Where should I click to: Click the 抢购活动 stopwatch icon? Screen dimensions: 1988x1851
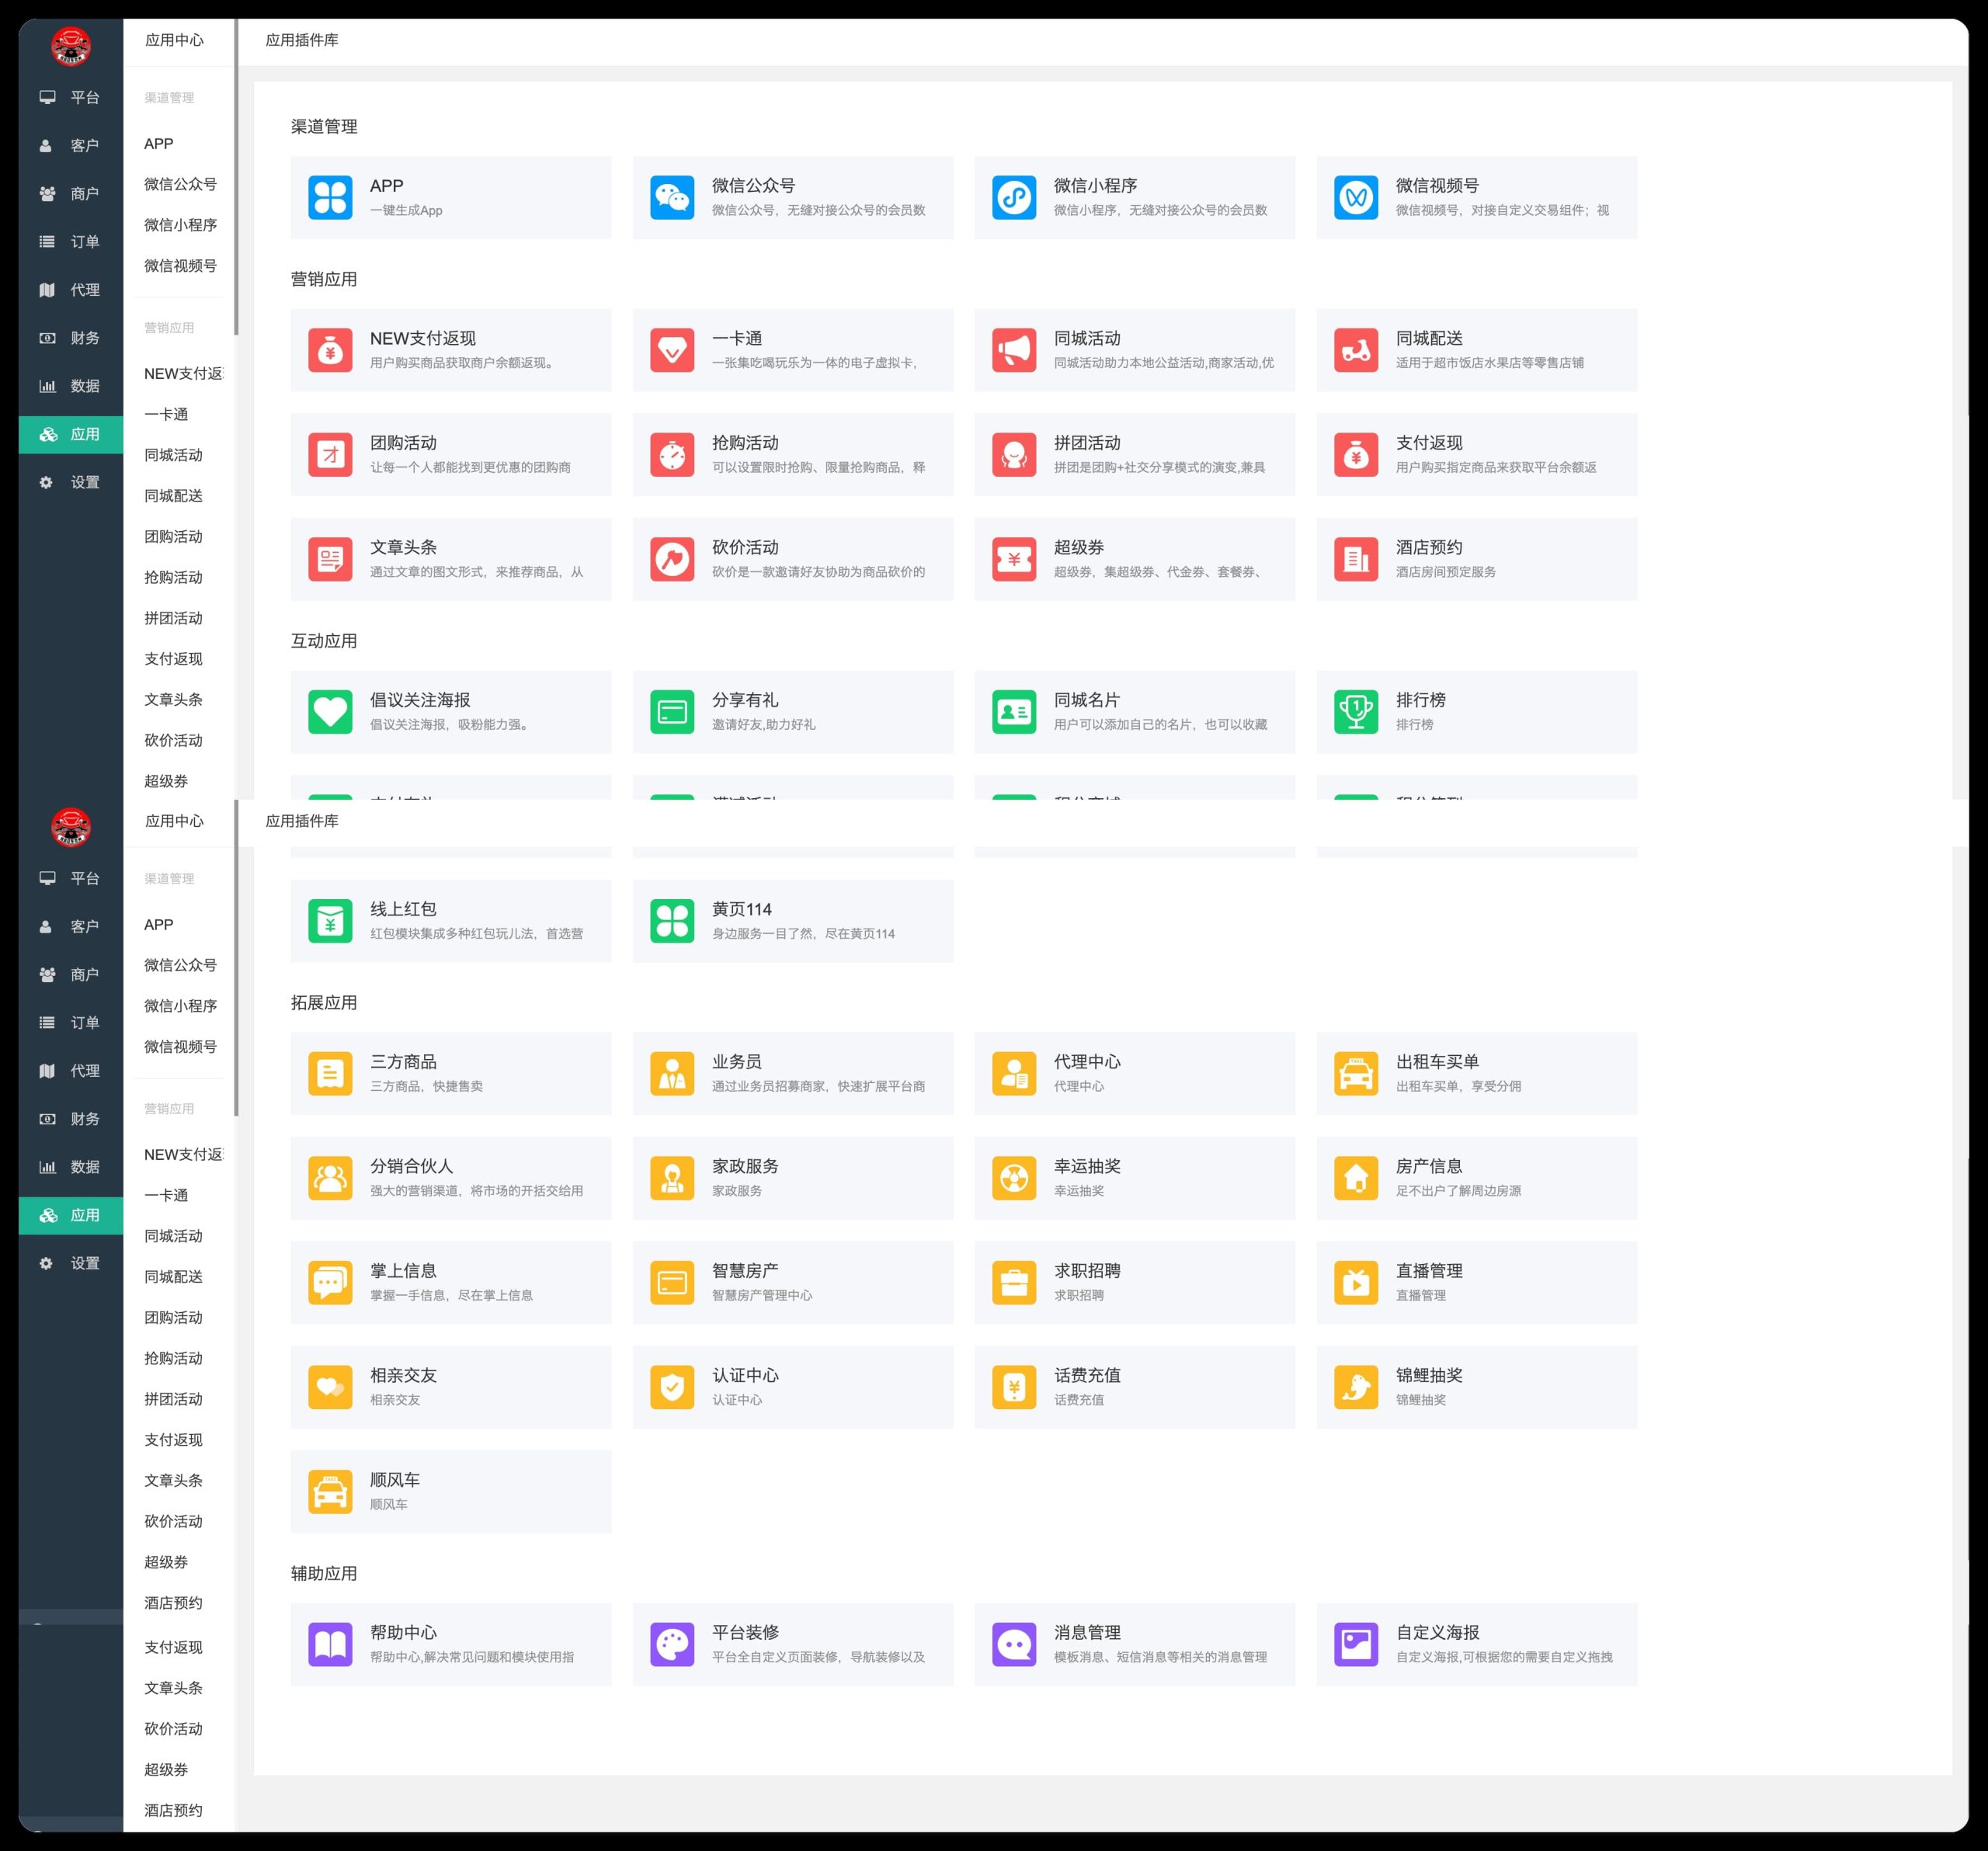[x=672, y=454]
